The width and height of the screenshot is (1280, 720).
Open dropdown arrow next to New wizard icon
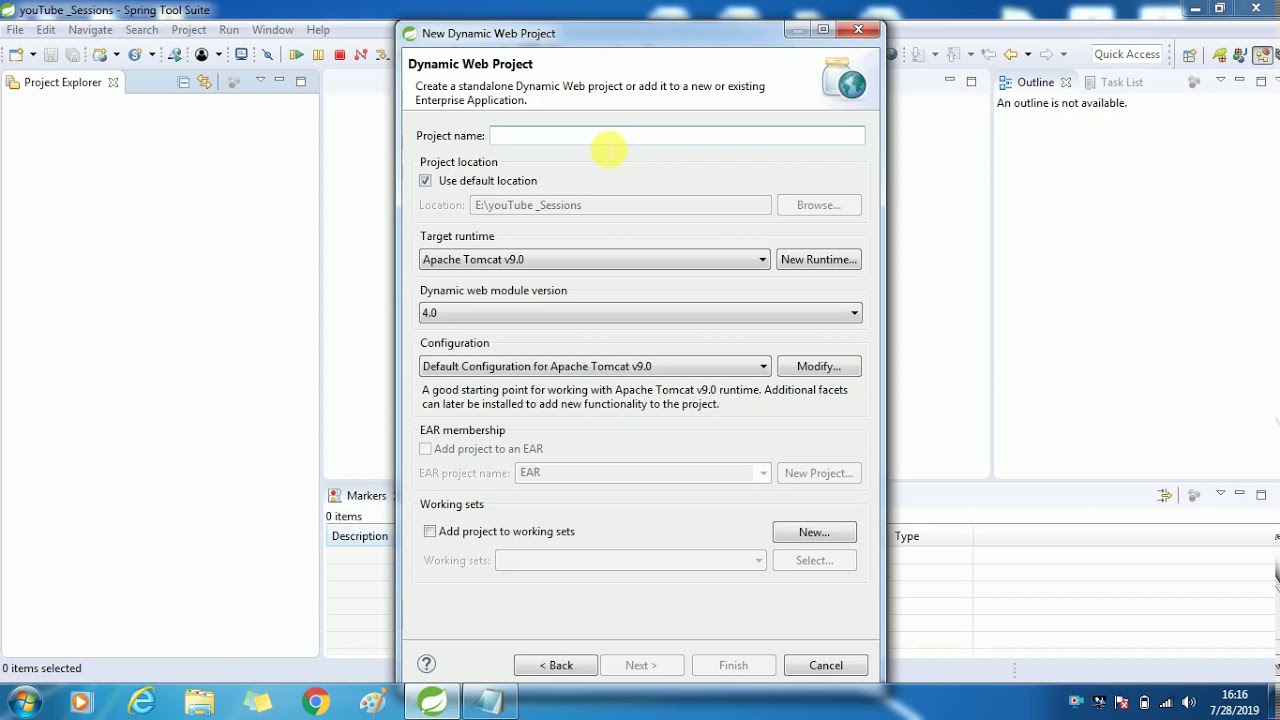33,55
